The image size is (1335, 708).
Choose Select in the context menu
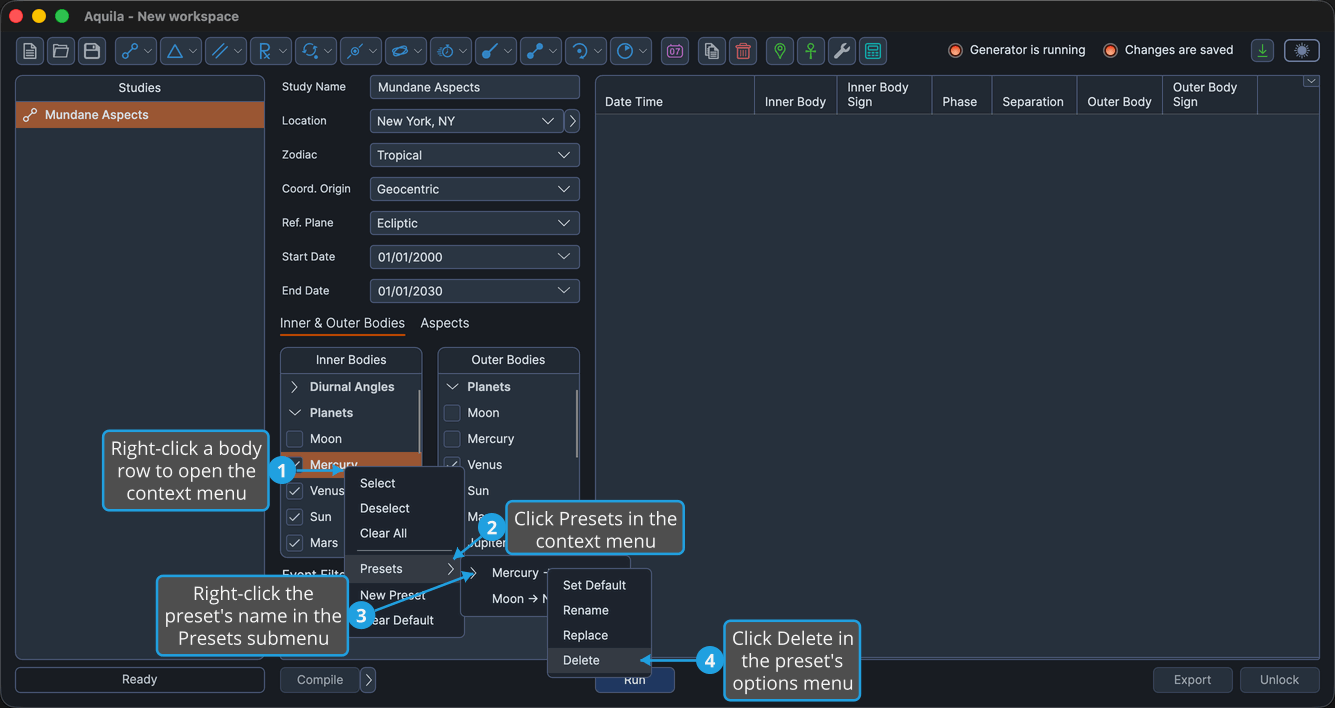point(404,483)
